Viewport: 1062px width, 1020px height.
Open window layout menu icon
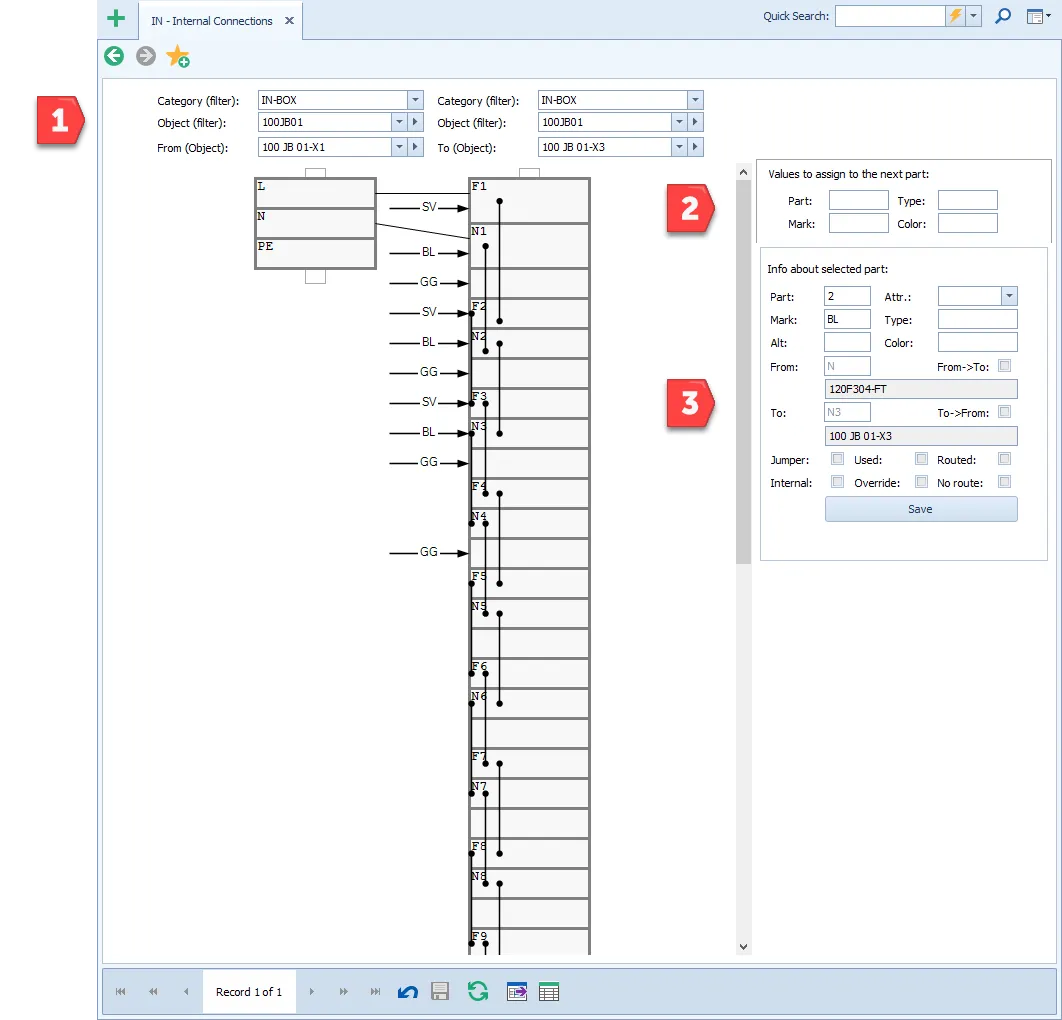tap(1038, 16)
